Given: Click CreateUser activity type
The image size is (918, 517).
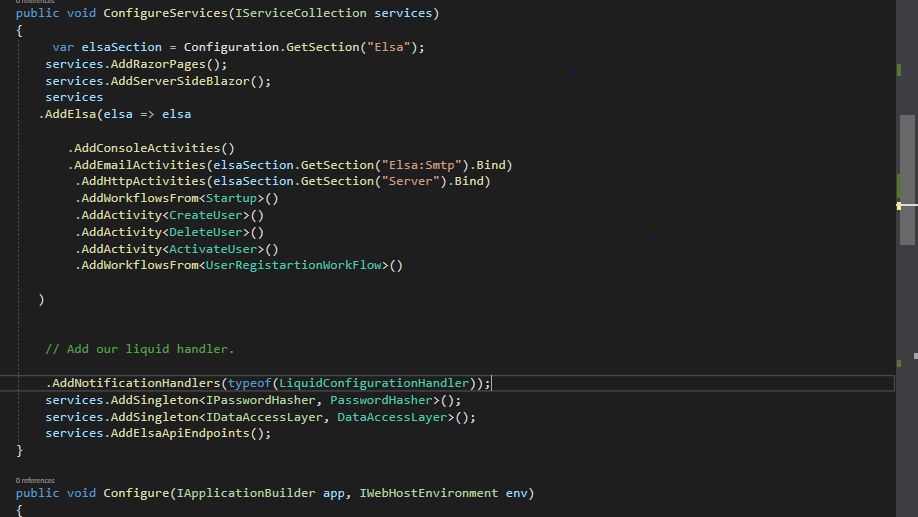Looking at the screenshot, I should [x=205, y=215].
